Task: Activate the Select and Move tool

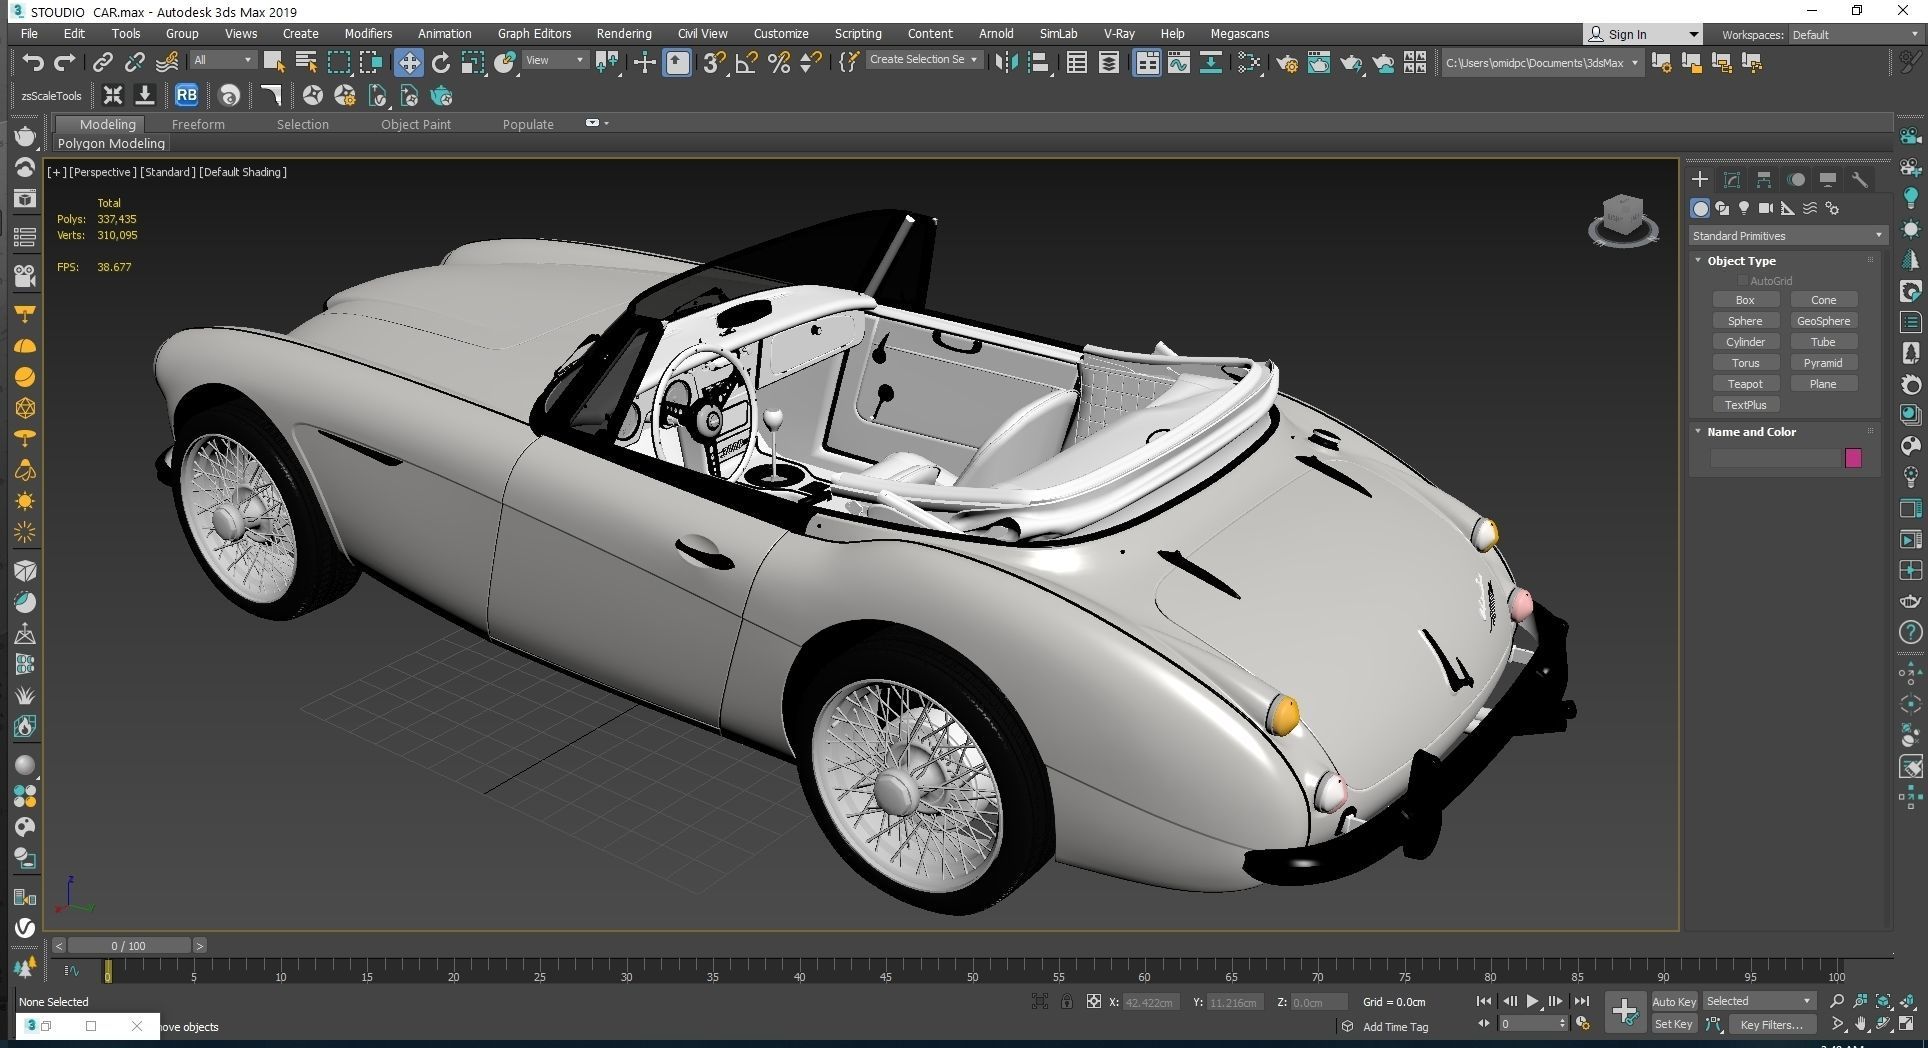Action: point(408,62)
